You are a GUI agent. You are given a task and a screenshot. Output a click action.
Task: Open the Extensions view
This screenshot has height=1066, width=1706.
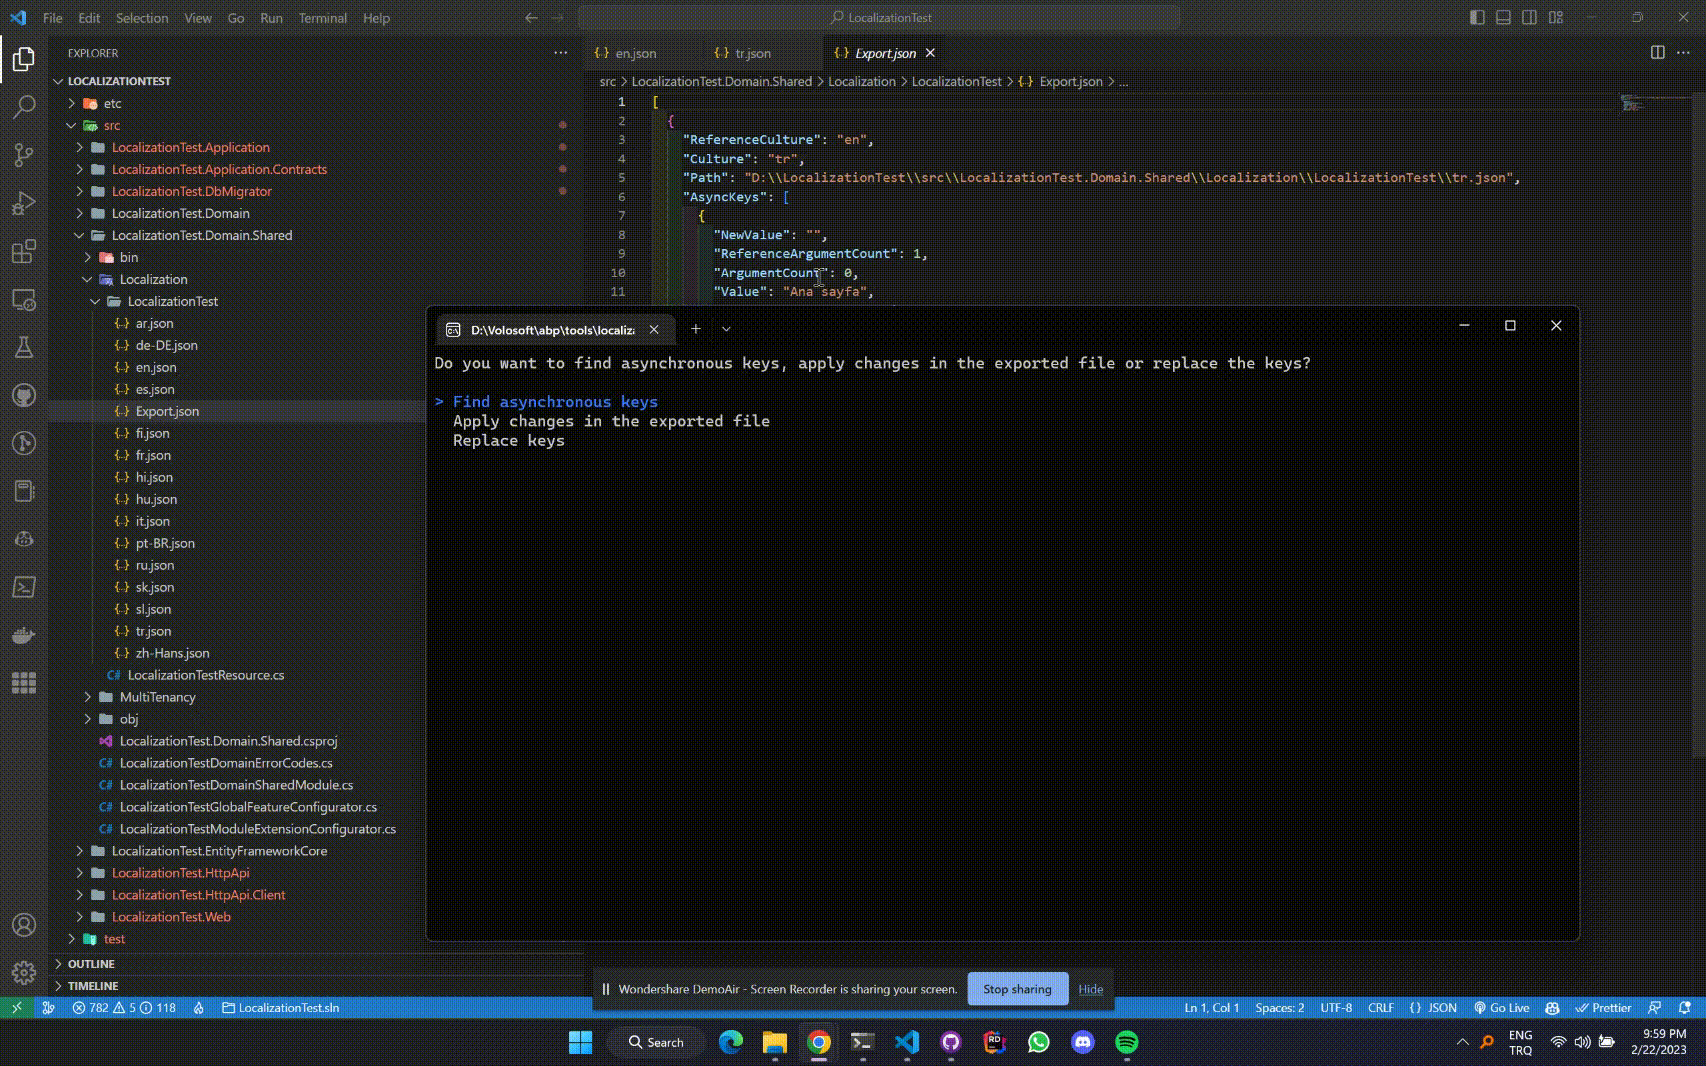pyautogui.click(x=24, y=251)
